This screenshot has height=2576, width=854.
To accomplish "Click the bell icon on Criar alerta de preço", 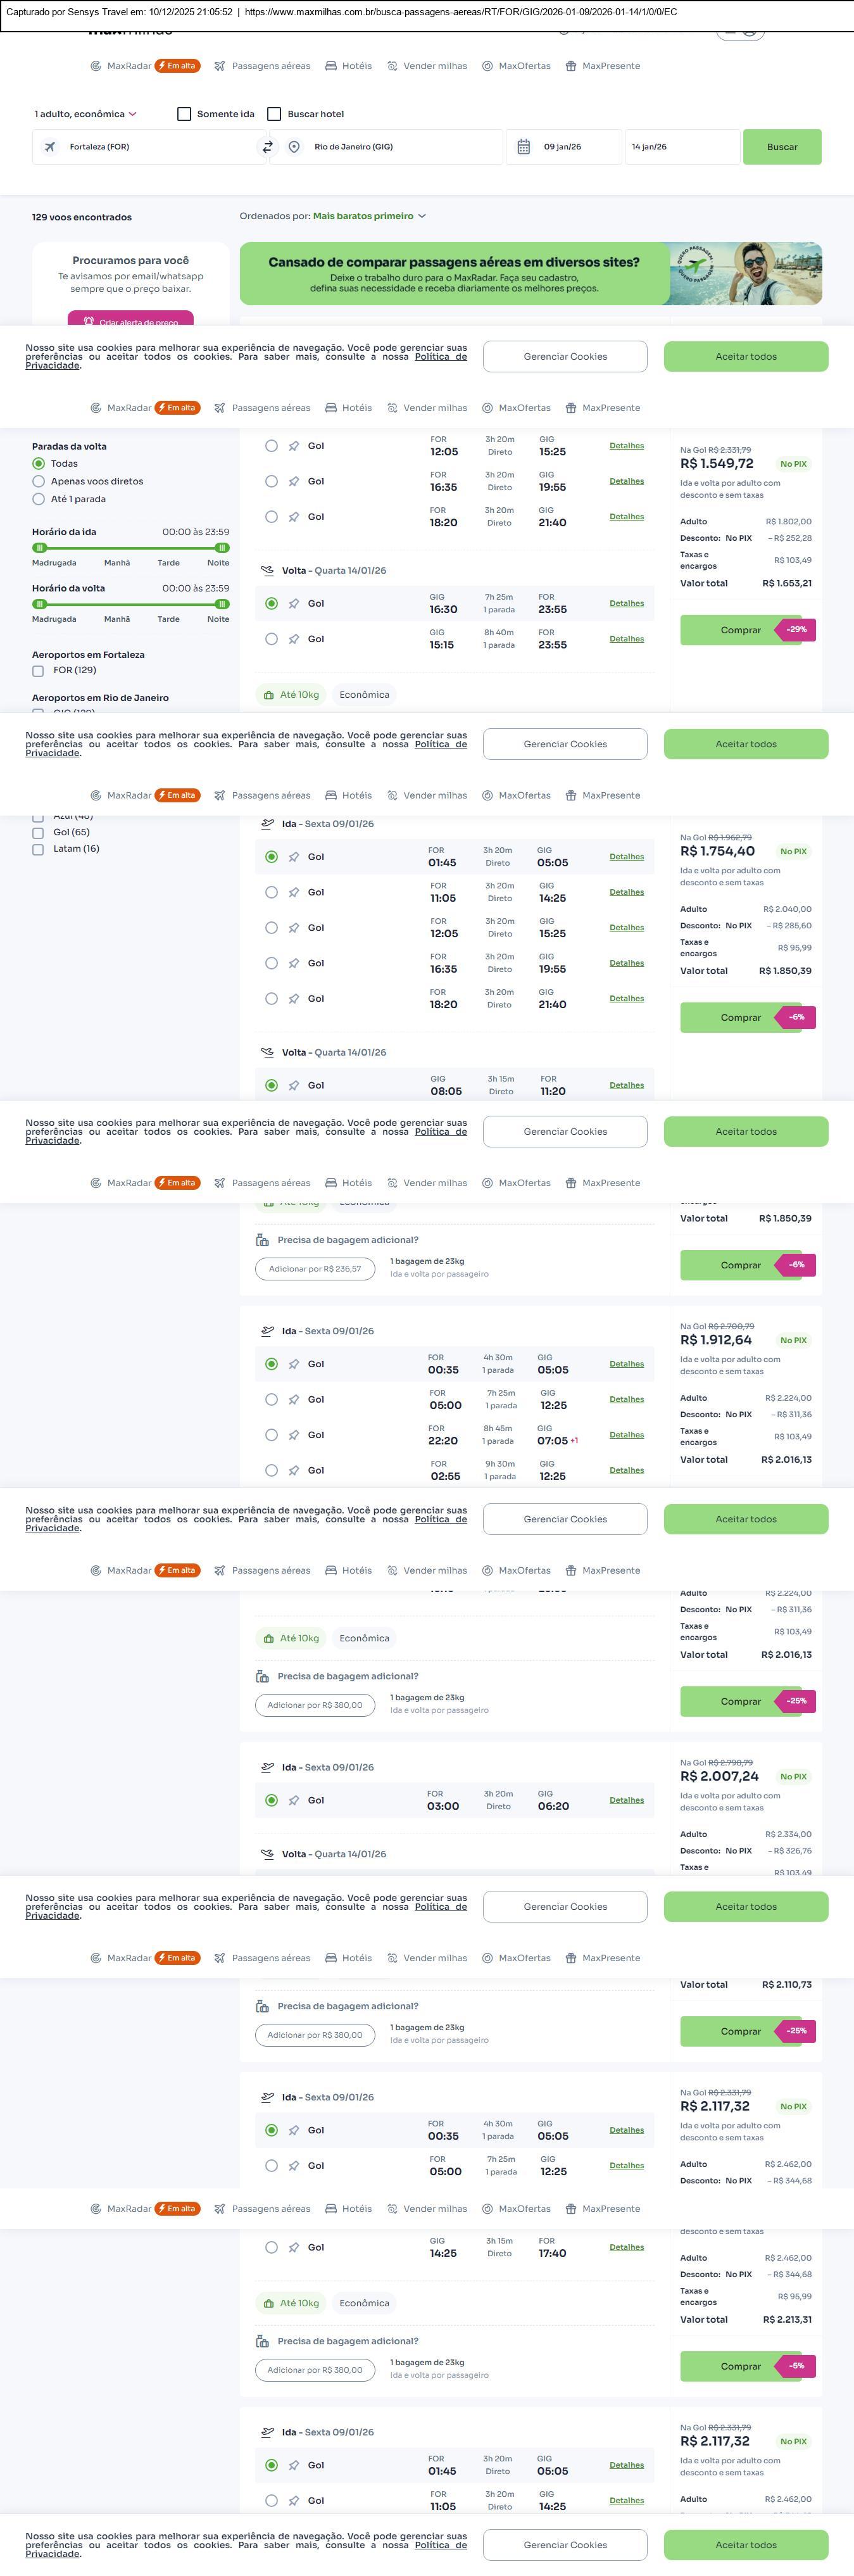I will [89, 322].
